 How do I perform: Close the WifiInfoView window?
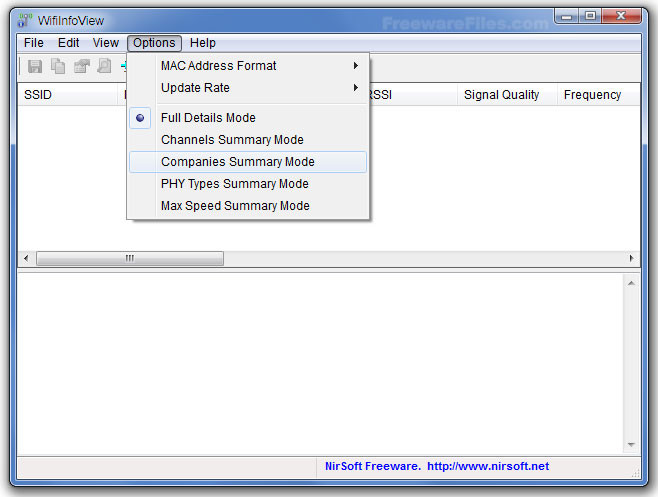point(621,16)
